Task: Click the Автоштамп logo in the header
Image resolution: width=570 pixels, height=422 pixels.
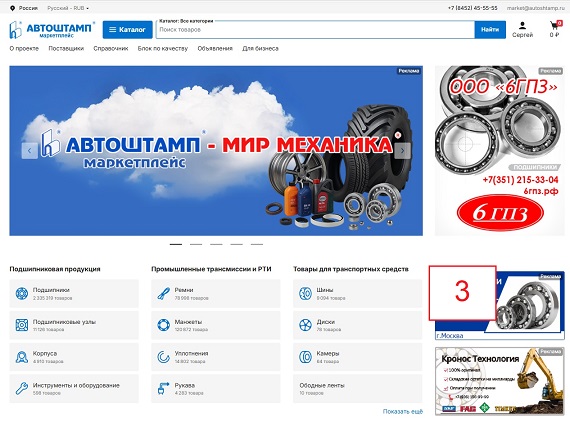Action: [x=52, y=30]
